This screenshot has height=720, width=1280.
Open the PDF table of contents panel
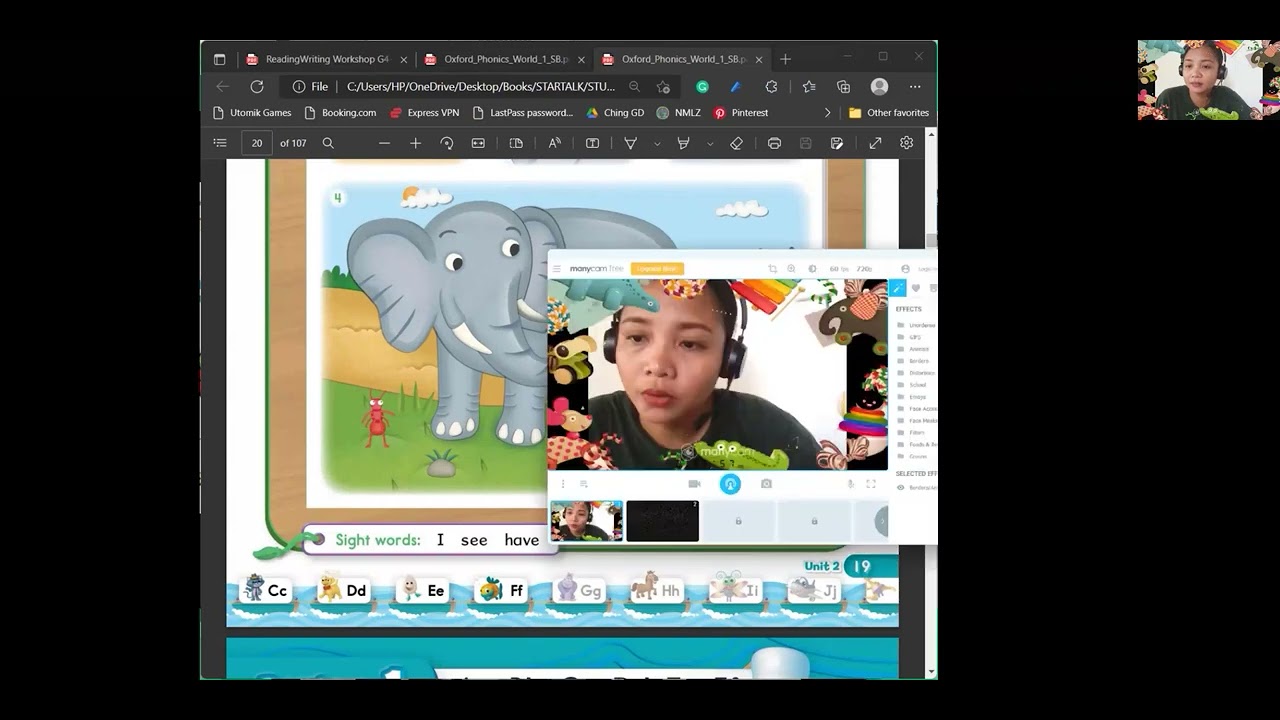220,143
